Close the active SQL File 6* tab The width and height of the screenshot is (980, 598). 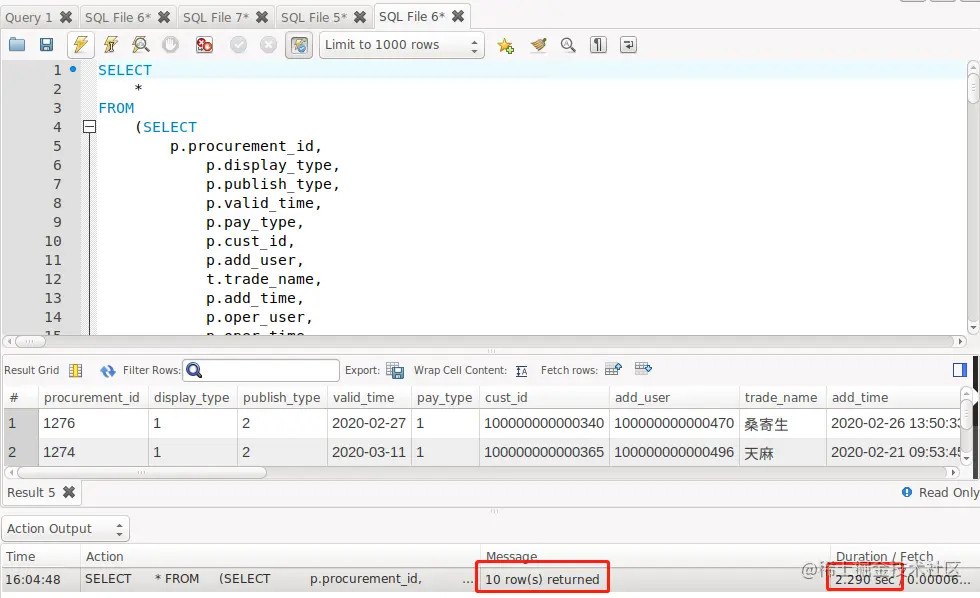pyautogui.click(x=458, y=16)
